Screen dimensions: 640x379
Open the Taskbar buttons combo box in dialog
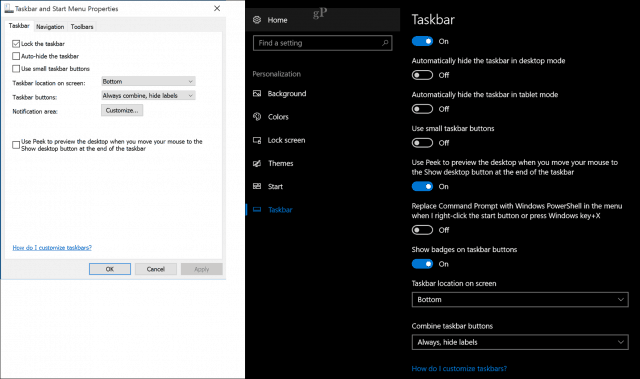[x=148, y=95]
